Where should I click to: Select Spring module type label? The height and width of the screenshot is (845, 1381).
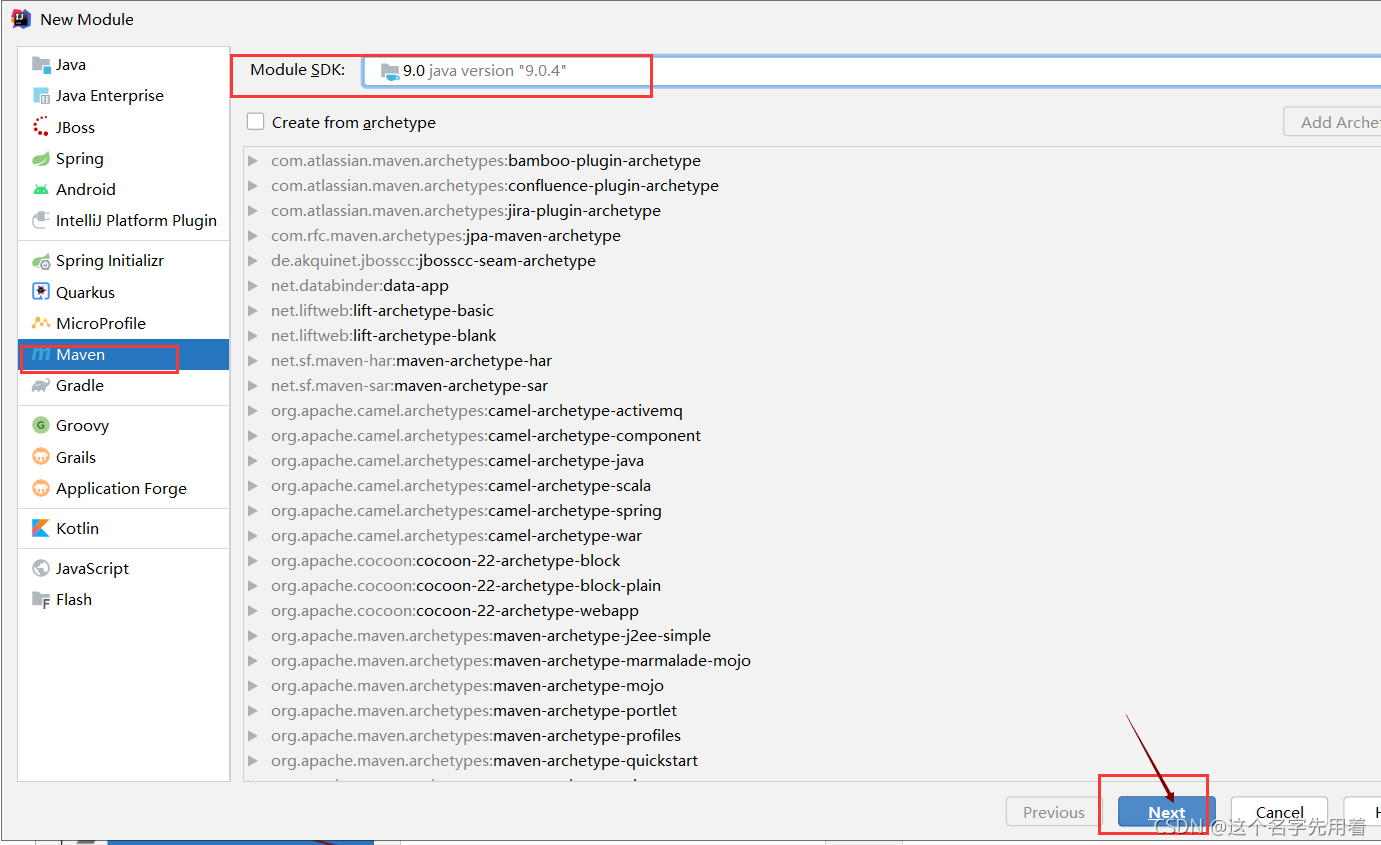(80, 158)
